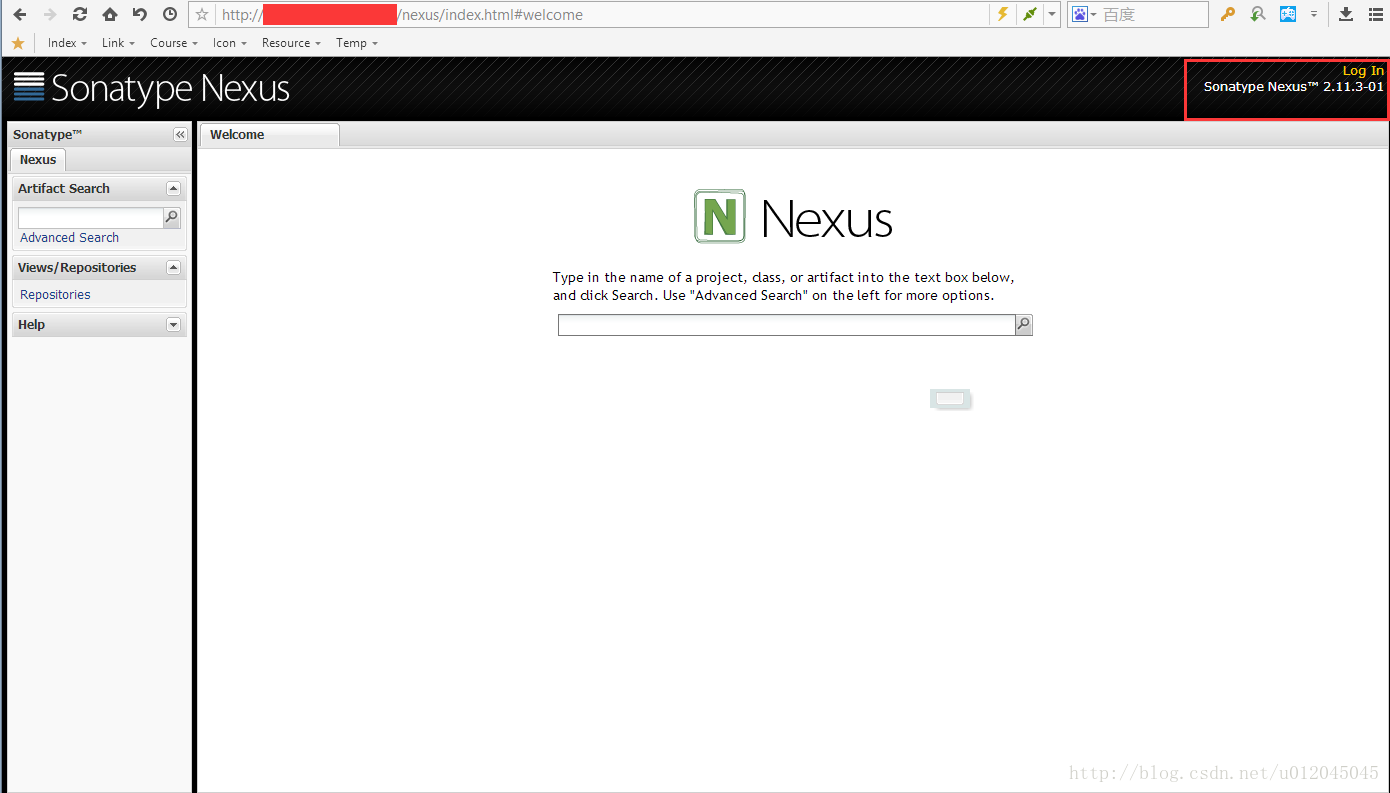Collapse the Views/Repositories panel
The image size is (1390, 793).
173,267
